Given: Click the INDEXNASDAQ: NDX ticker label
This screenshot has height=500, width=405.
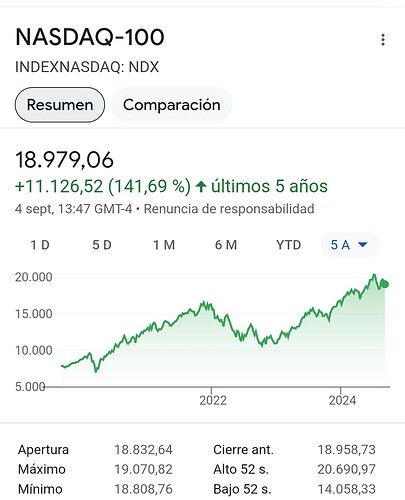Looking at the screenshot, I should (x=87, y=67).
